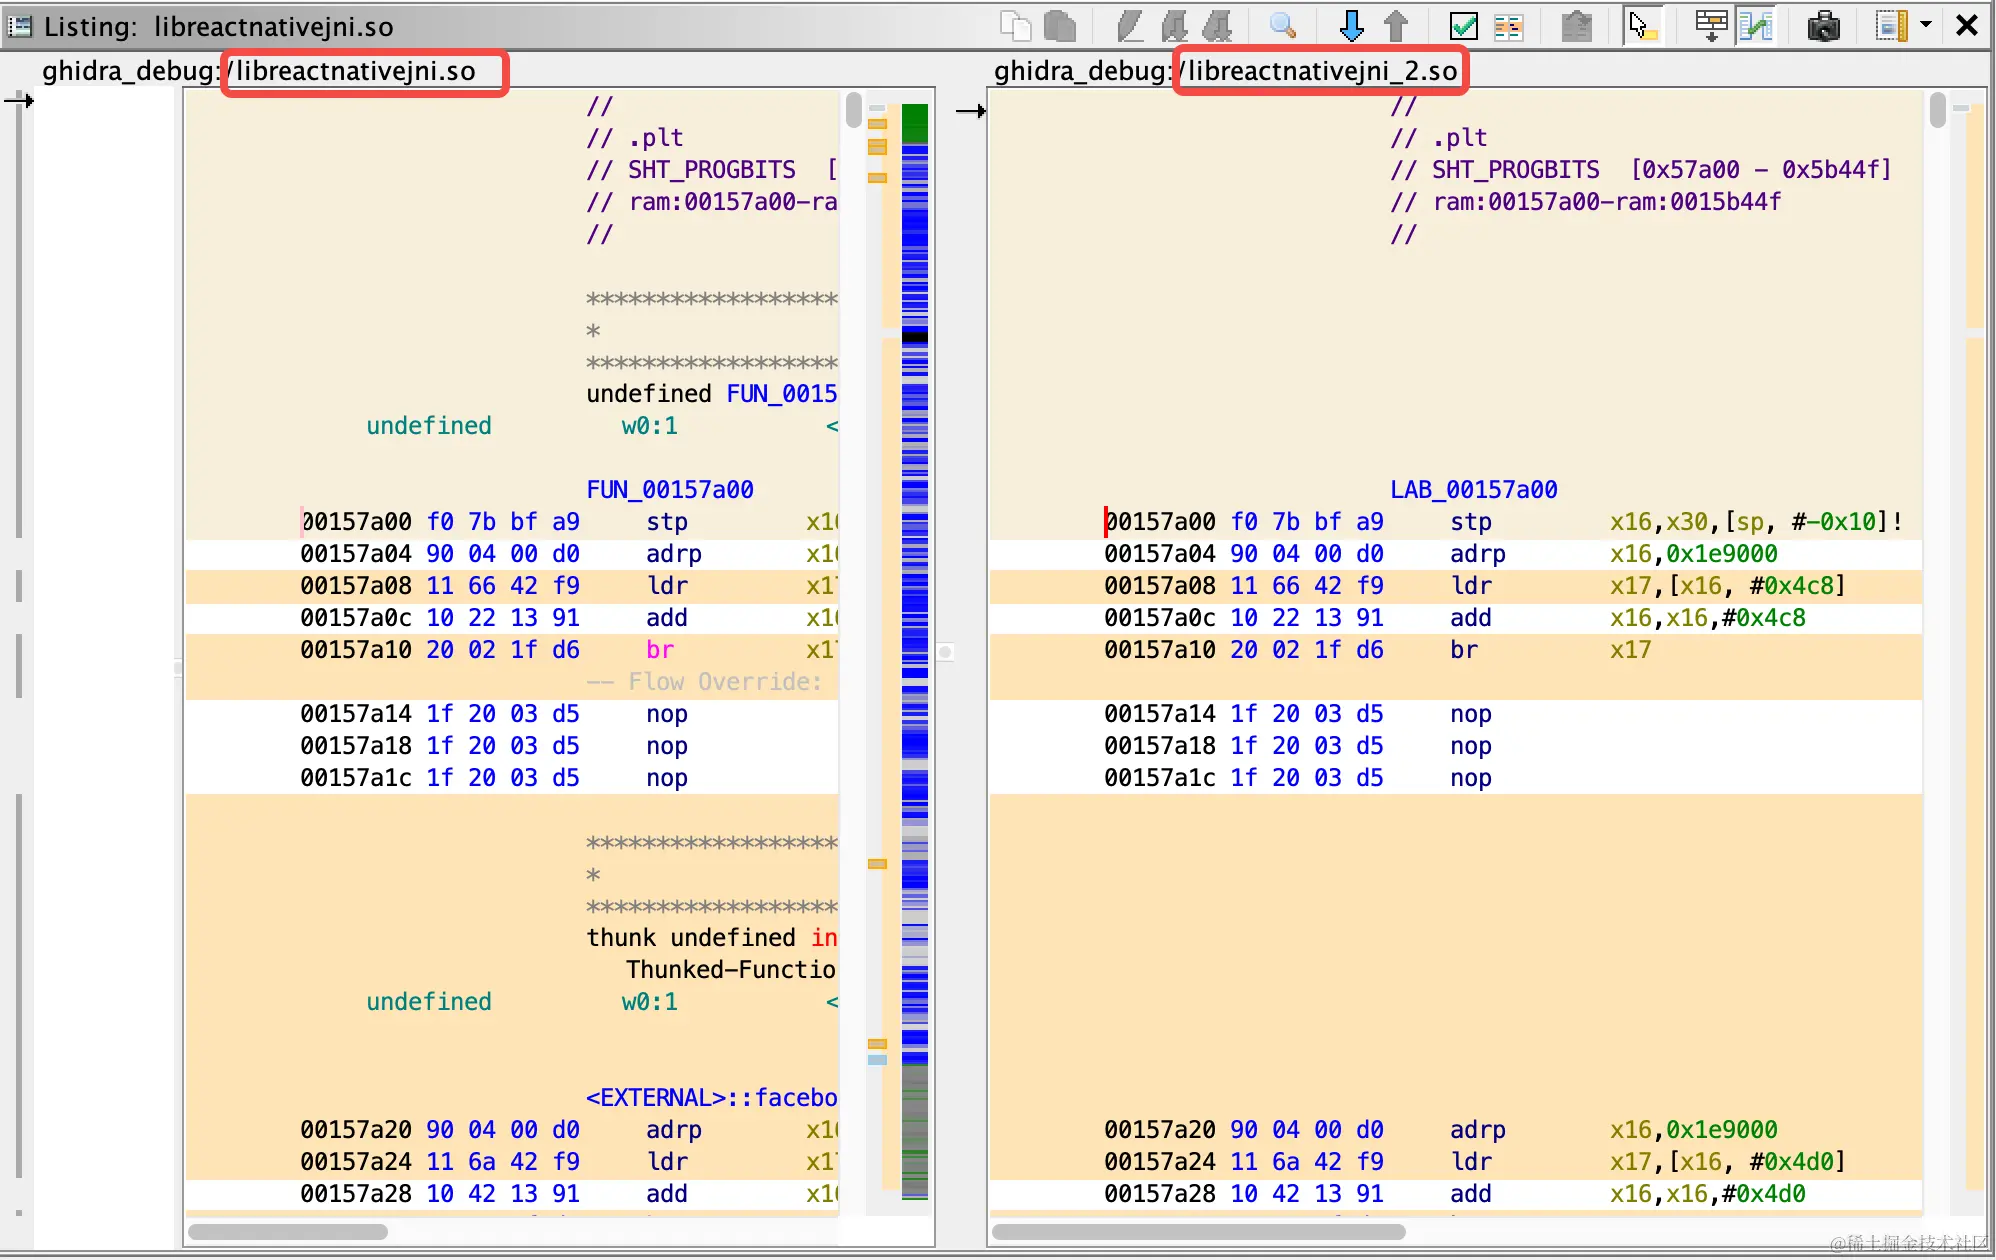Click address 00157a04 in the left listing
This screenshot has width=1996, height=1260.
(x=355, y=554)
